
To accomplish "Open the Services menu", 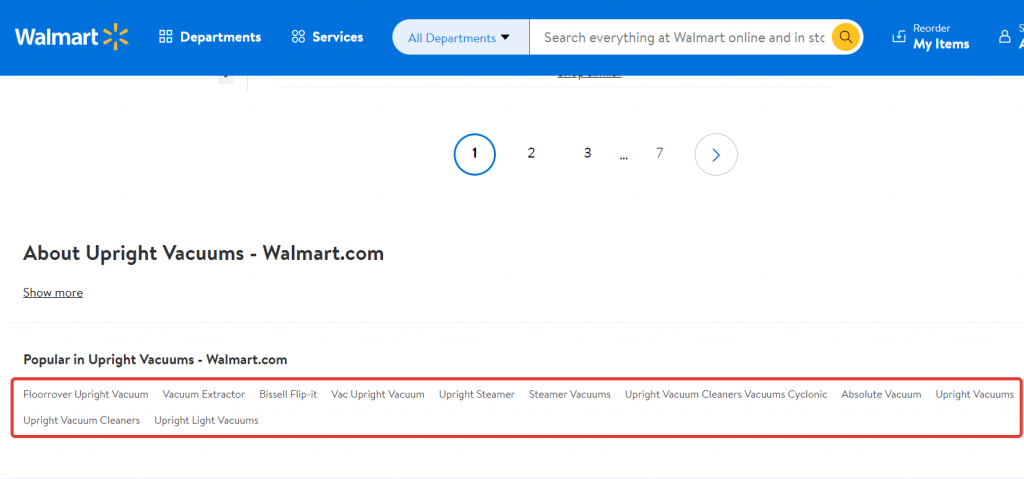I will click(x=327, y=37).
